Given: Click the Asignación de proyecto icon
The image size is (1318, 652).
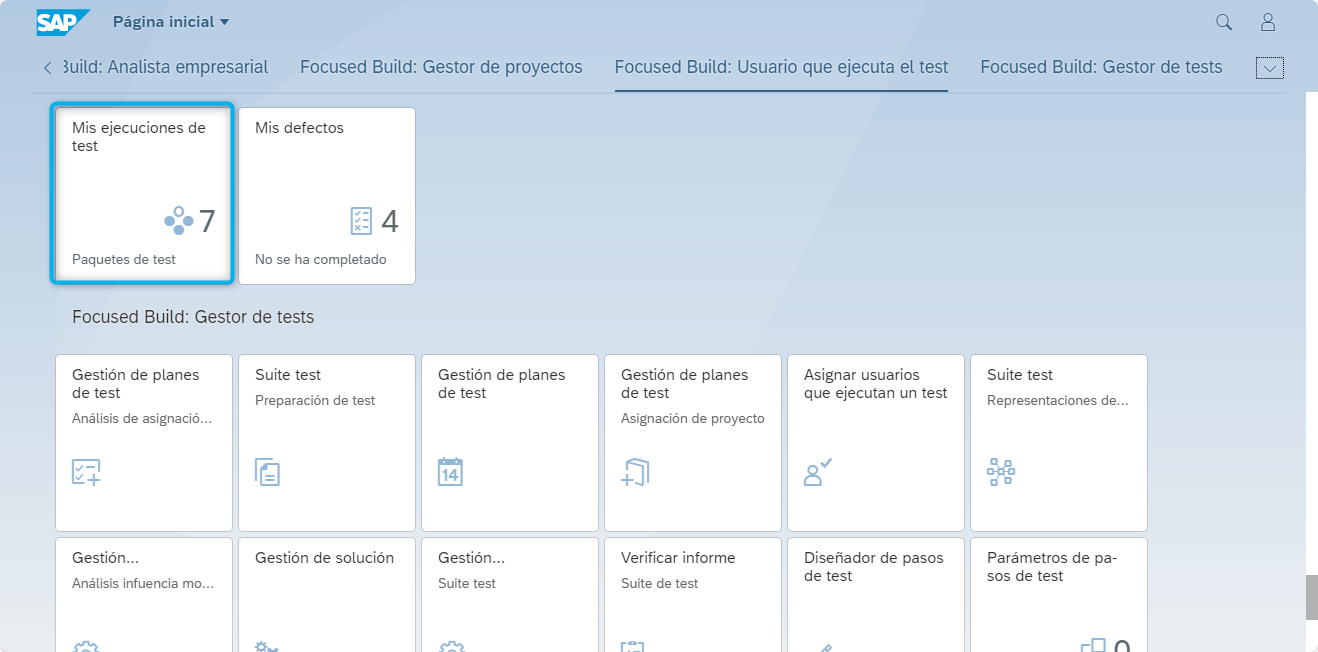Looking at the screenshot, I should click(635, 472).
